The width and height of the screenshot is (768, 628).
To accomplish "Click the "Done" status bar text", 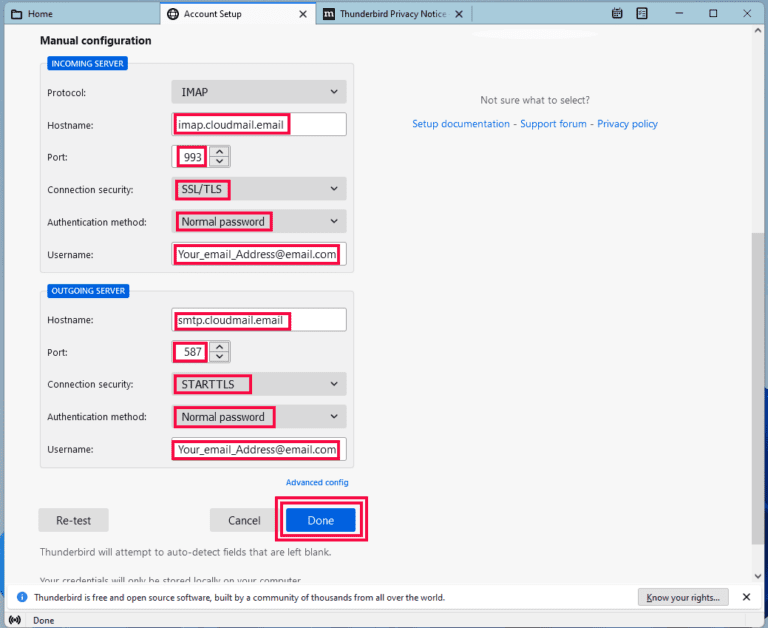I will 44,621.
